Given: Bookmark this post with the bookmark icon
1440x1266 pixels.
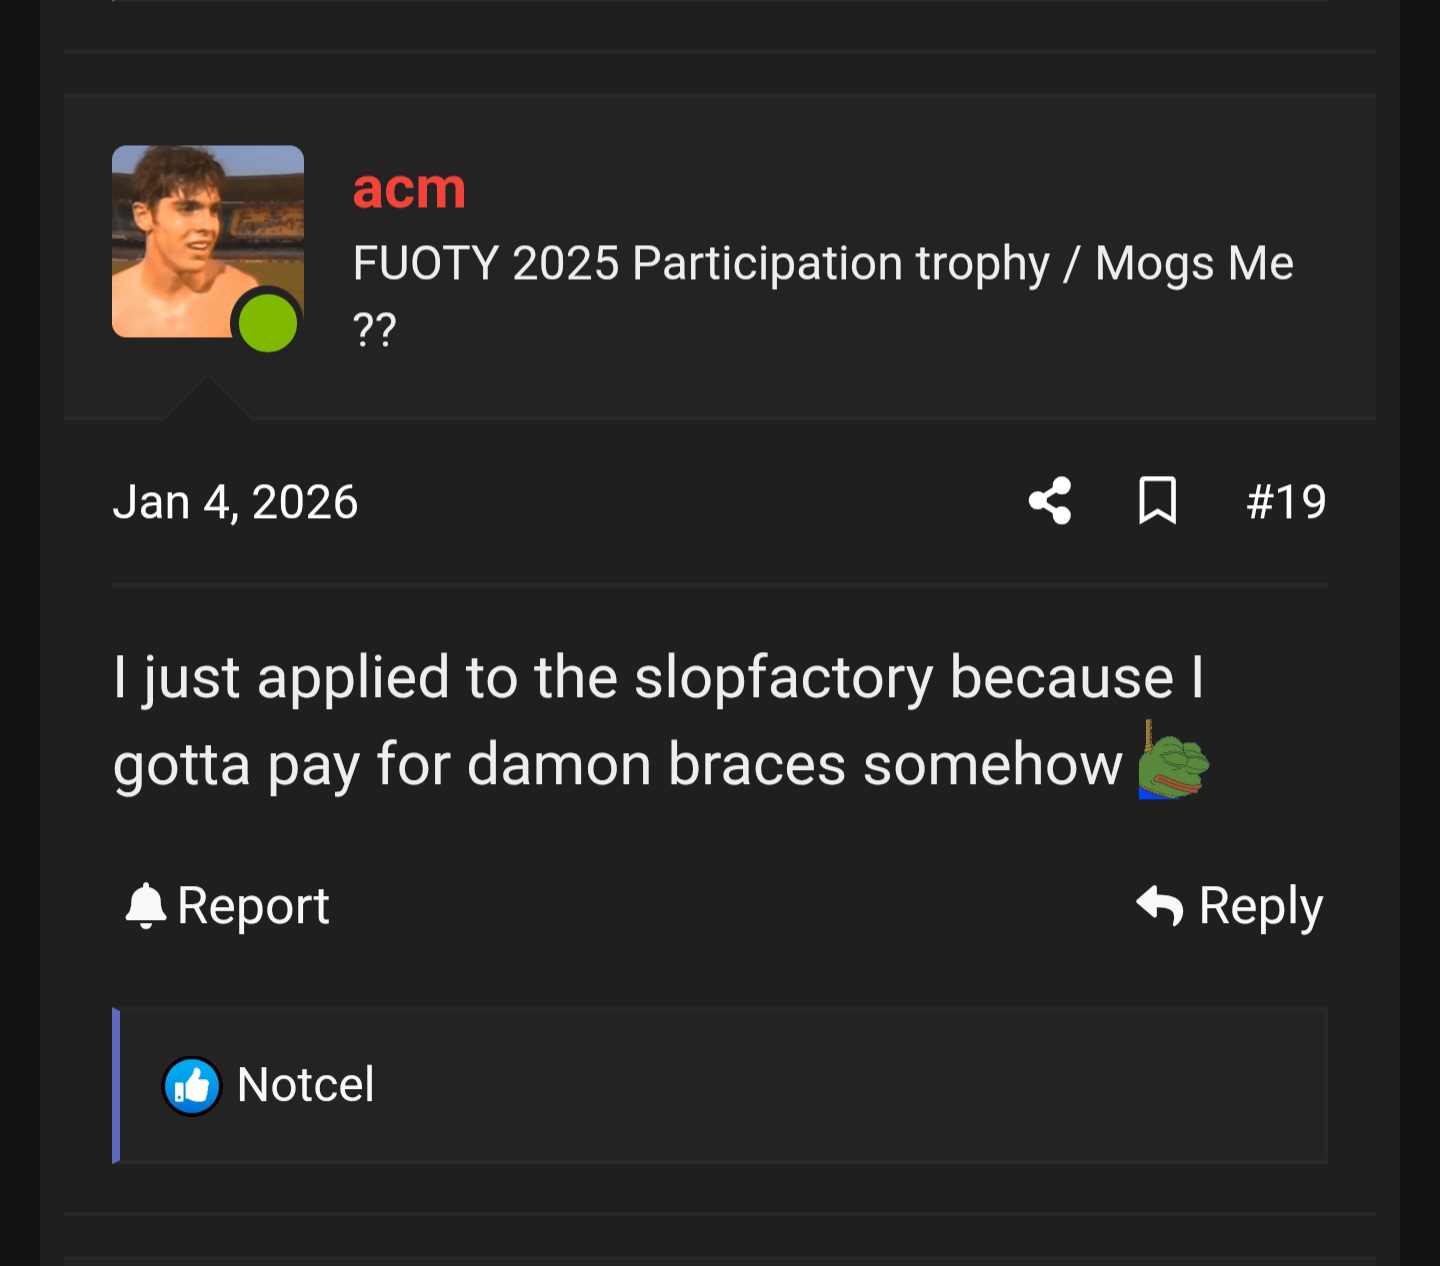Looking at the screenshot, I should coord(1157,500).
